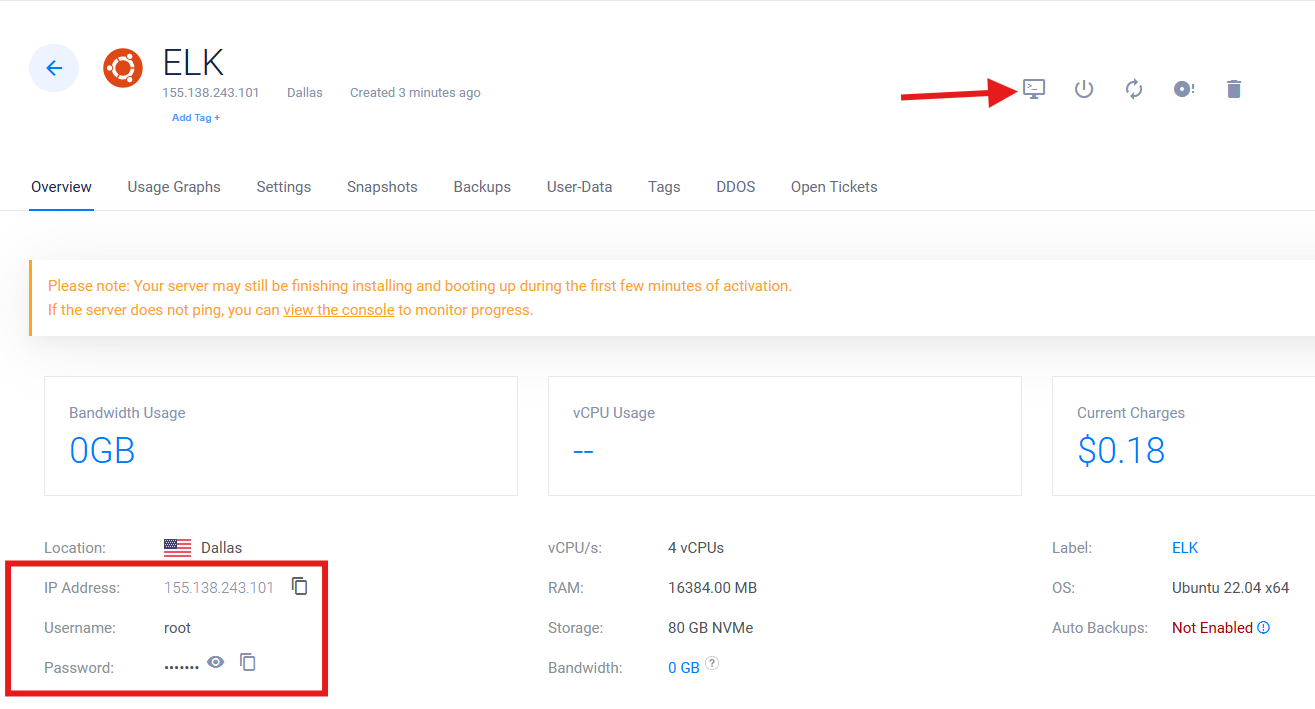Open the server console icon
Viewport: 1315px width, 709px height.
[x=1034, y=89]
